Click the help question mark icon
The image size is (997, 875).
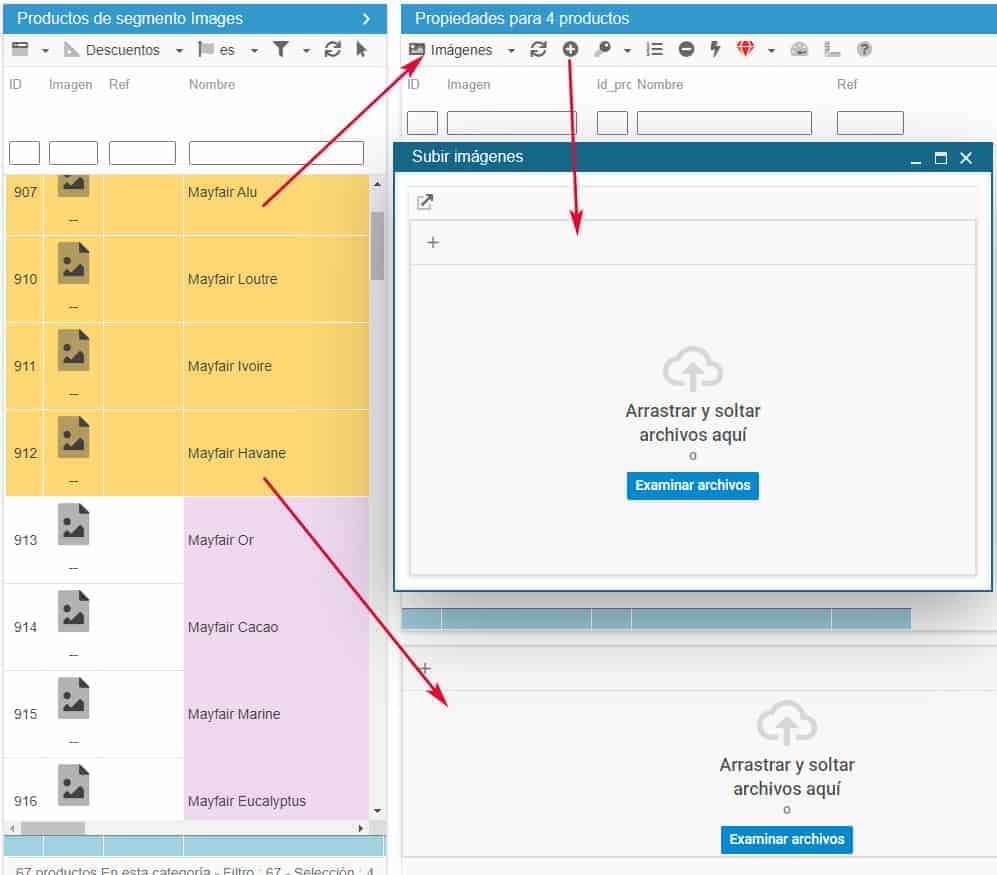[864, 49]
